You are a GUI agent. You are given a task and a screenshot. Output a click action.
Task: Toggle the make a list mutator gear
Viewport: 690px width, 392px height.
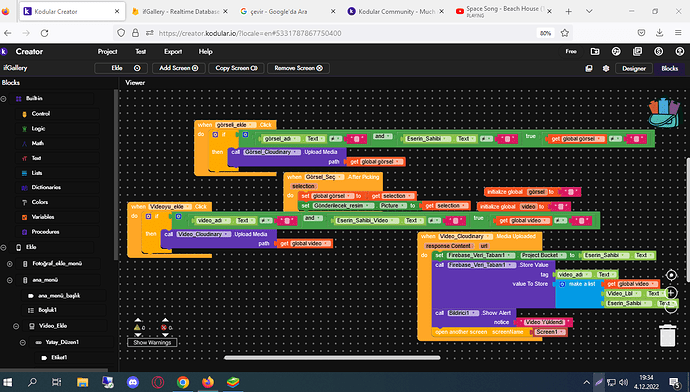pyautogui.click(x=562, y=284)
